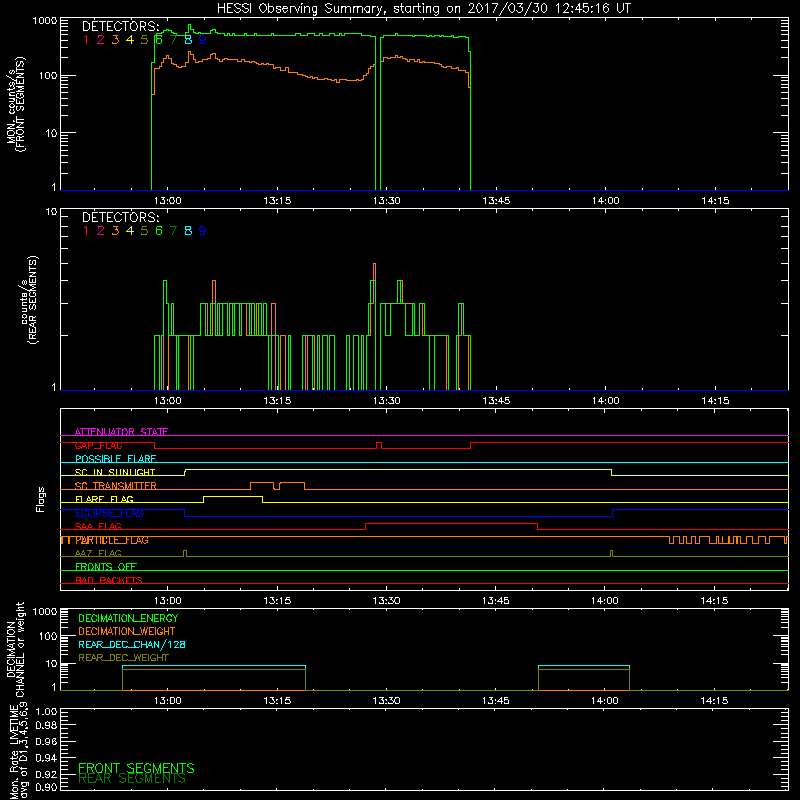The width and height of the screenshot is (800, 800).
Task: Click 13:45 tick on rear segments time axis
Action: pos(496,401)
